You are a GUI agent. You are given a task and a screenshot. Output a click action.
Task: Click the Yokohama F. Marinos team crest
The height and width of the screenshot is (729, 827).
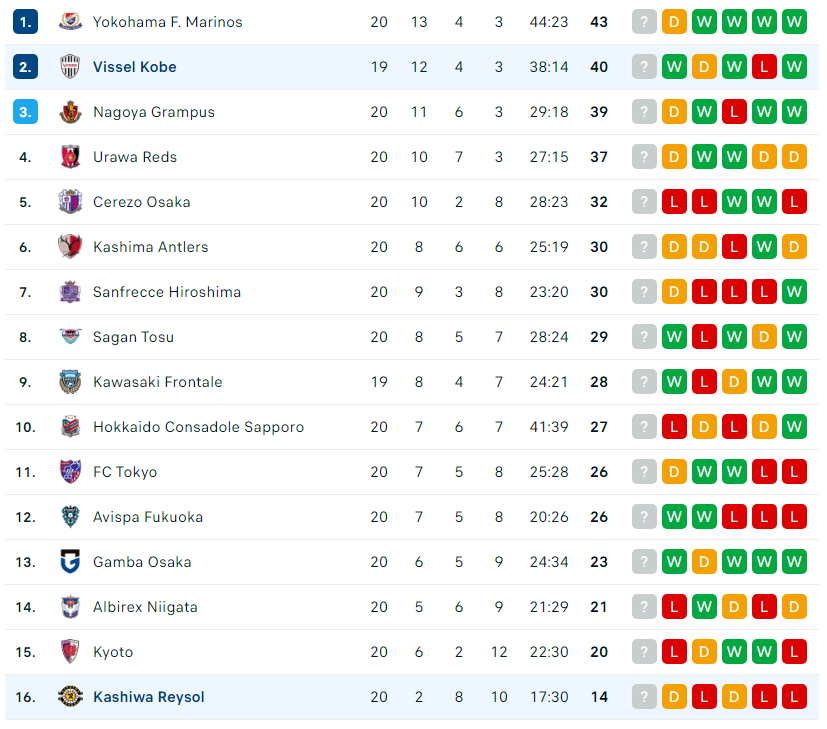click(x=70, y=22)
